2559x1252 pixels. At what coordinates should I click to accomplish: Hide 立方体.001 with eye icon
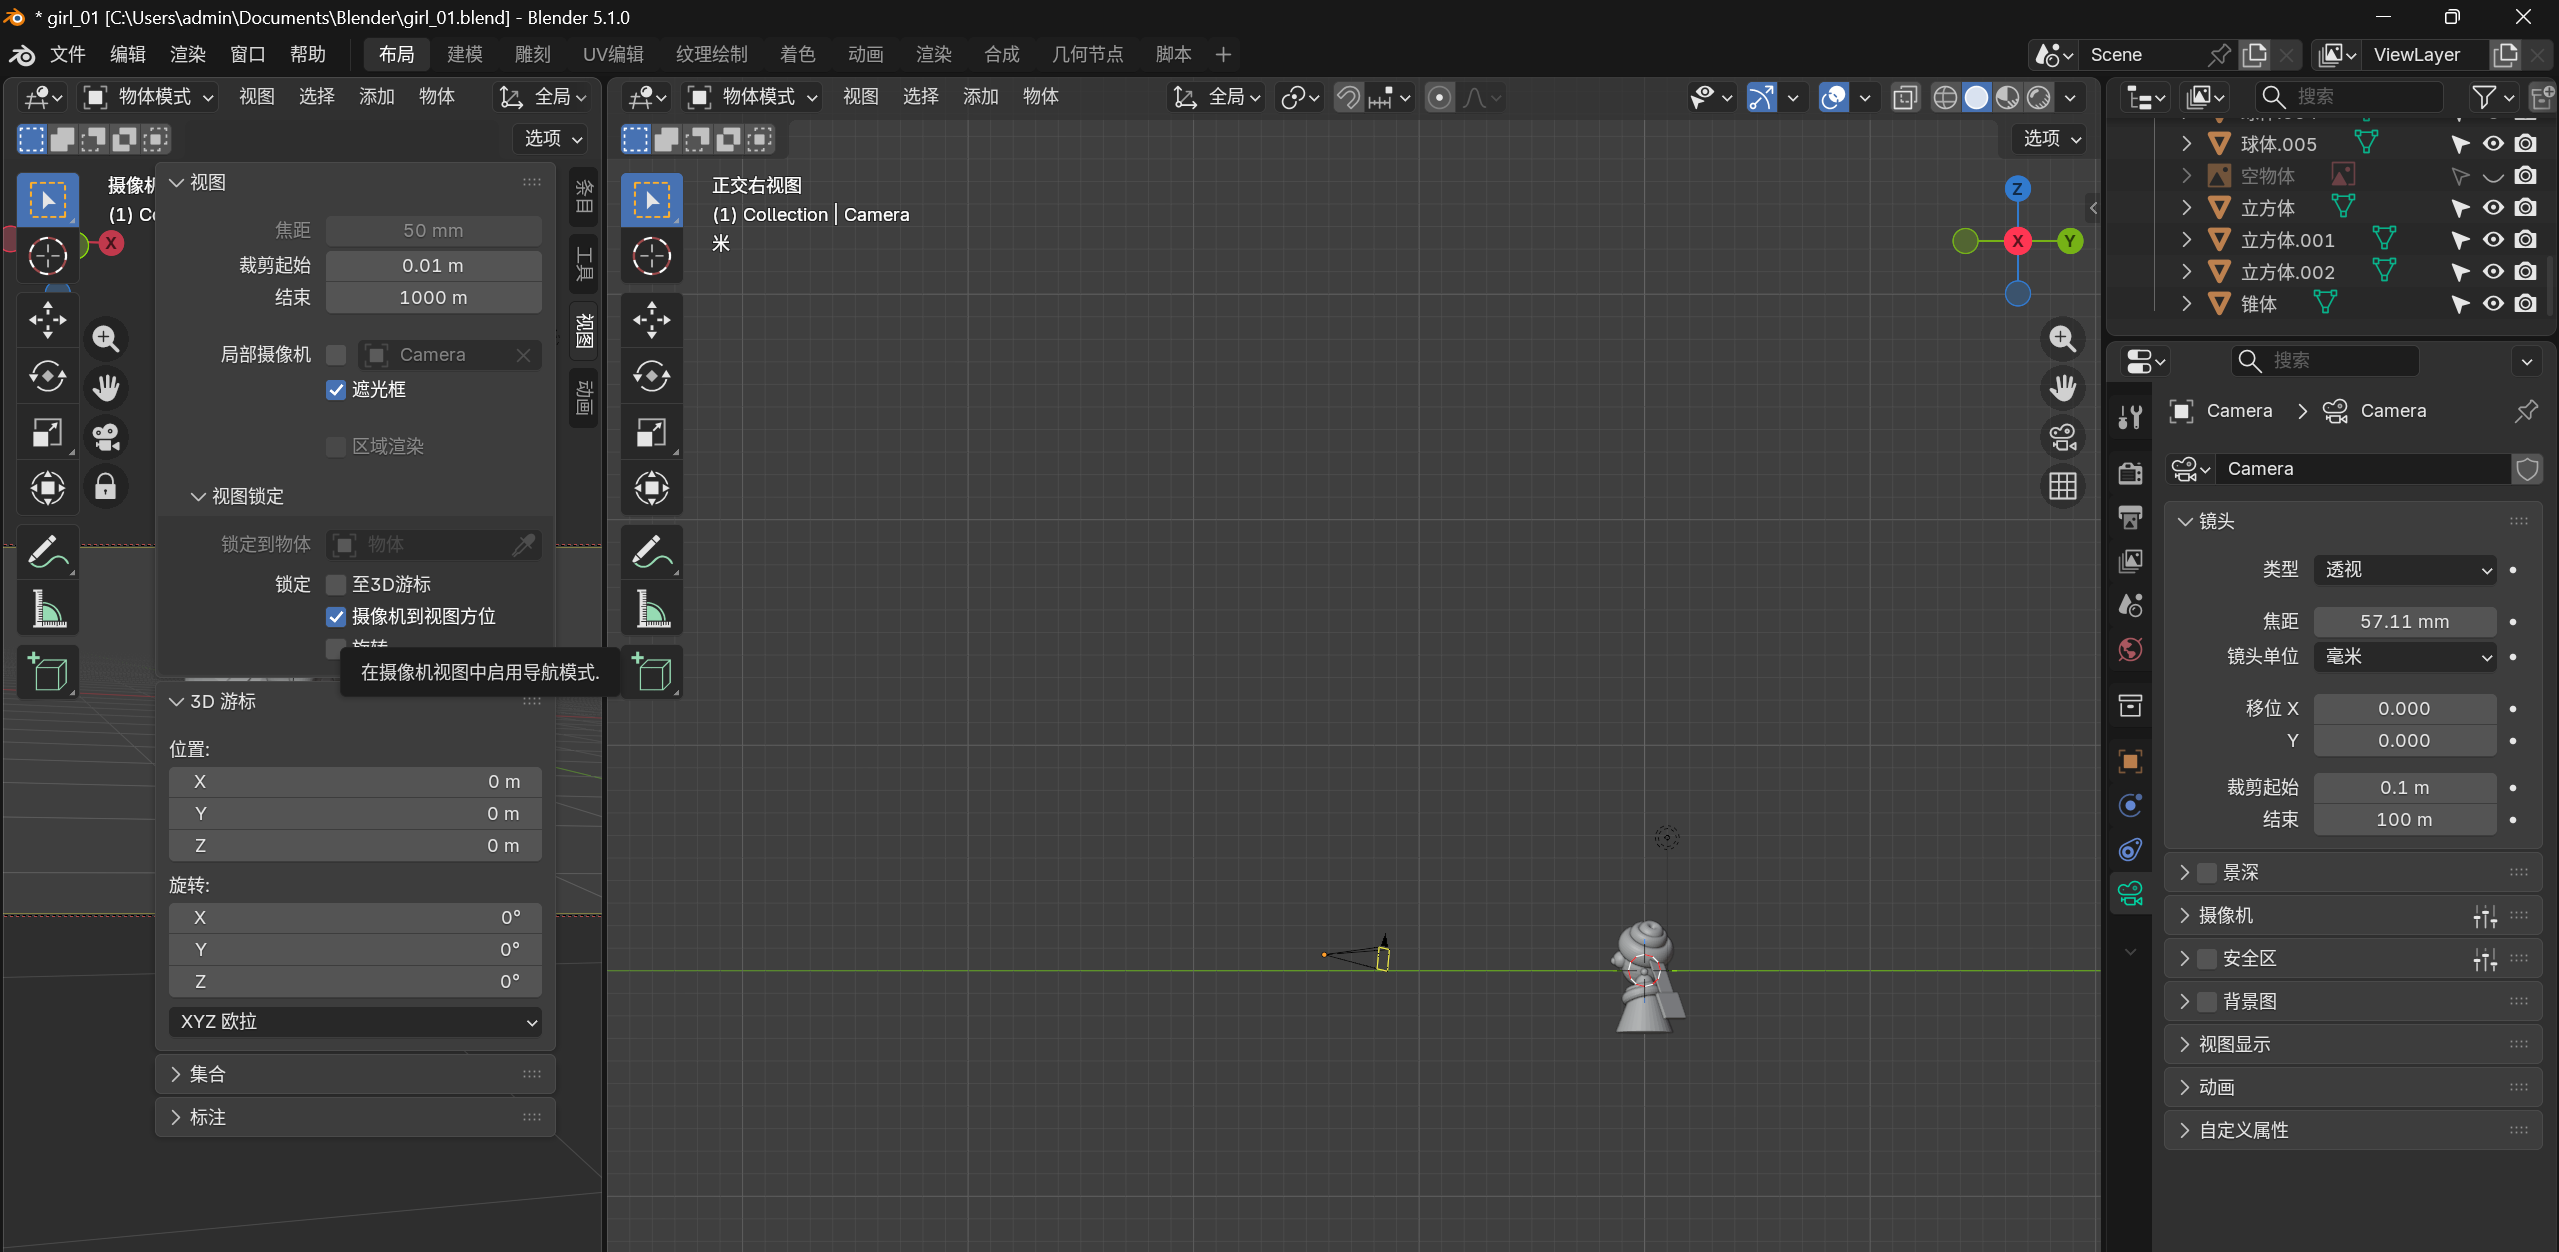(x=2493, y=240)
